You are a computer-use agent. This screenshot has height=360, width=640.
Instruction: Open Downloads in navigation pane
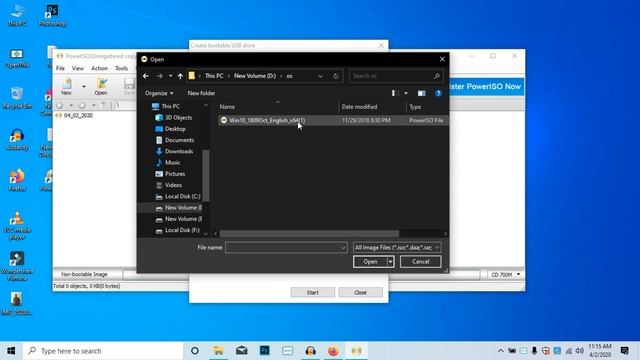point(179,151)
